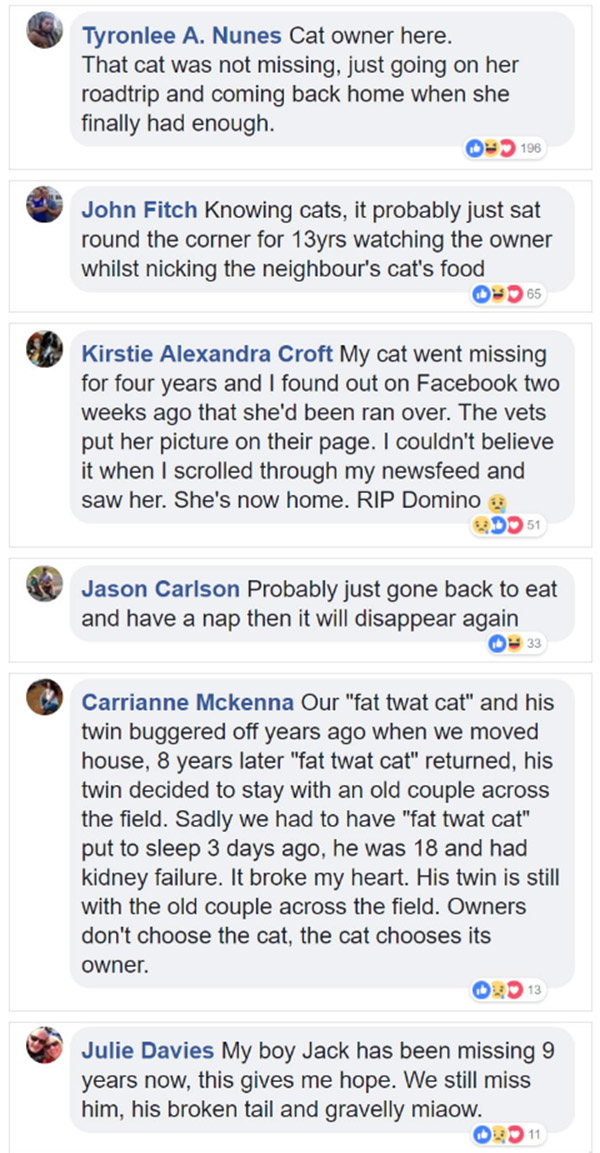600x1153 pixels.
Task: Open Carrianne Mckenna's name link
Action: coord(188,702)
